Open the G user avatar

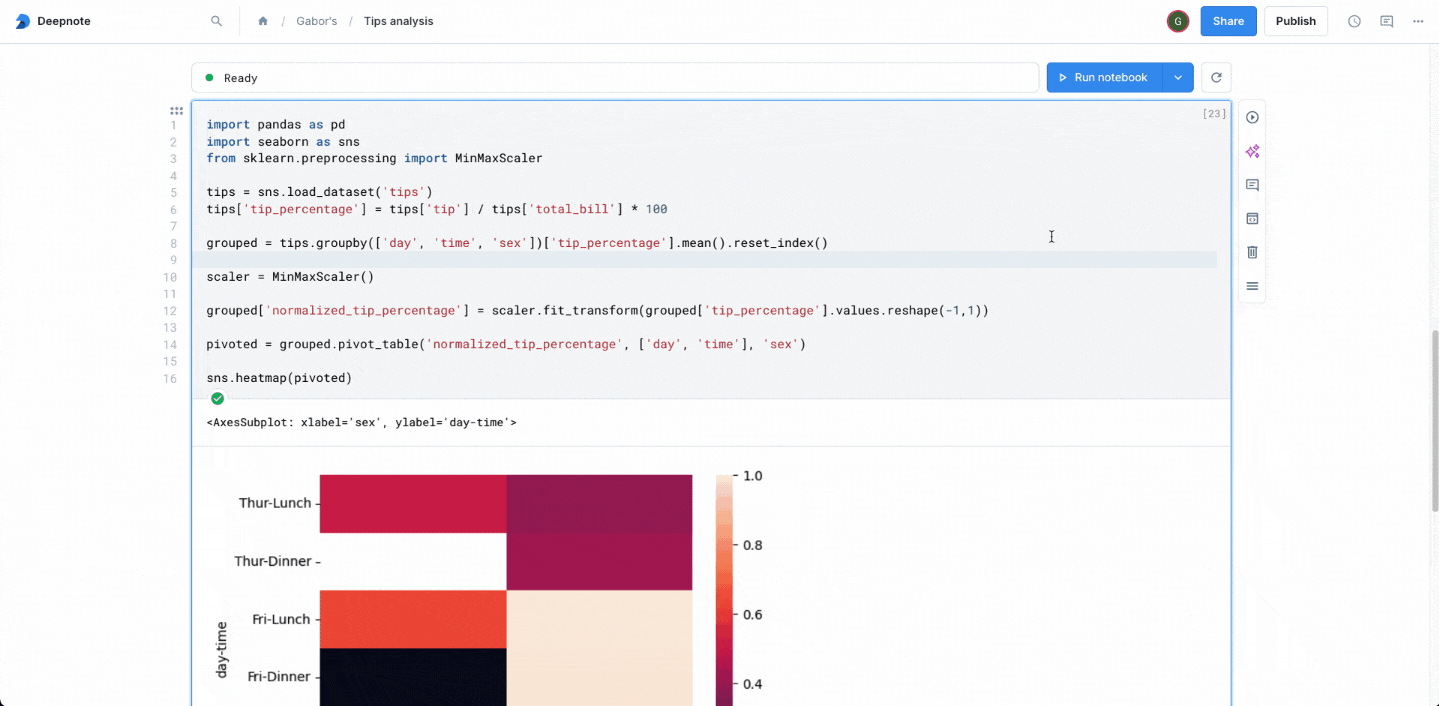pos(1178,21)
